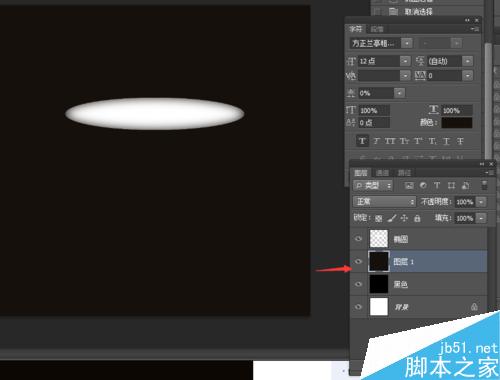
Task: Switch to the 图层 Layers tab
Action: [x=360, y=173]
